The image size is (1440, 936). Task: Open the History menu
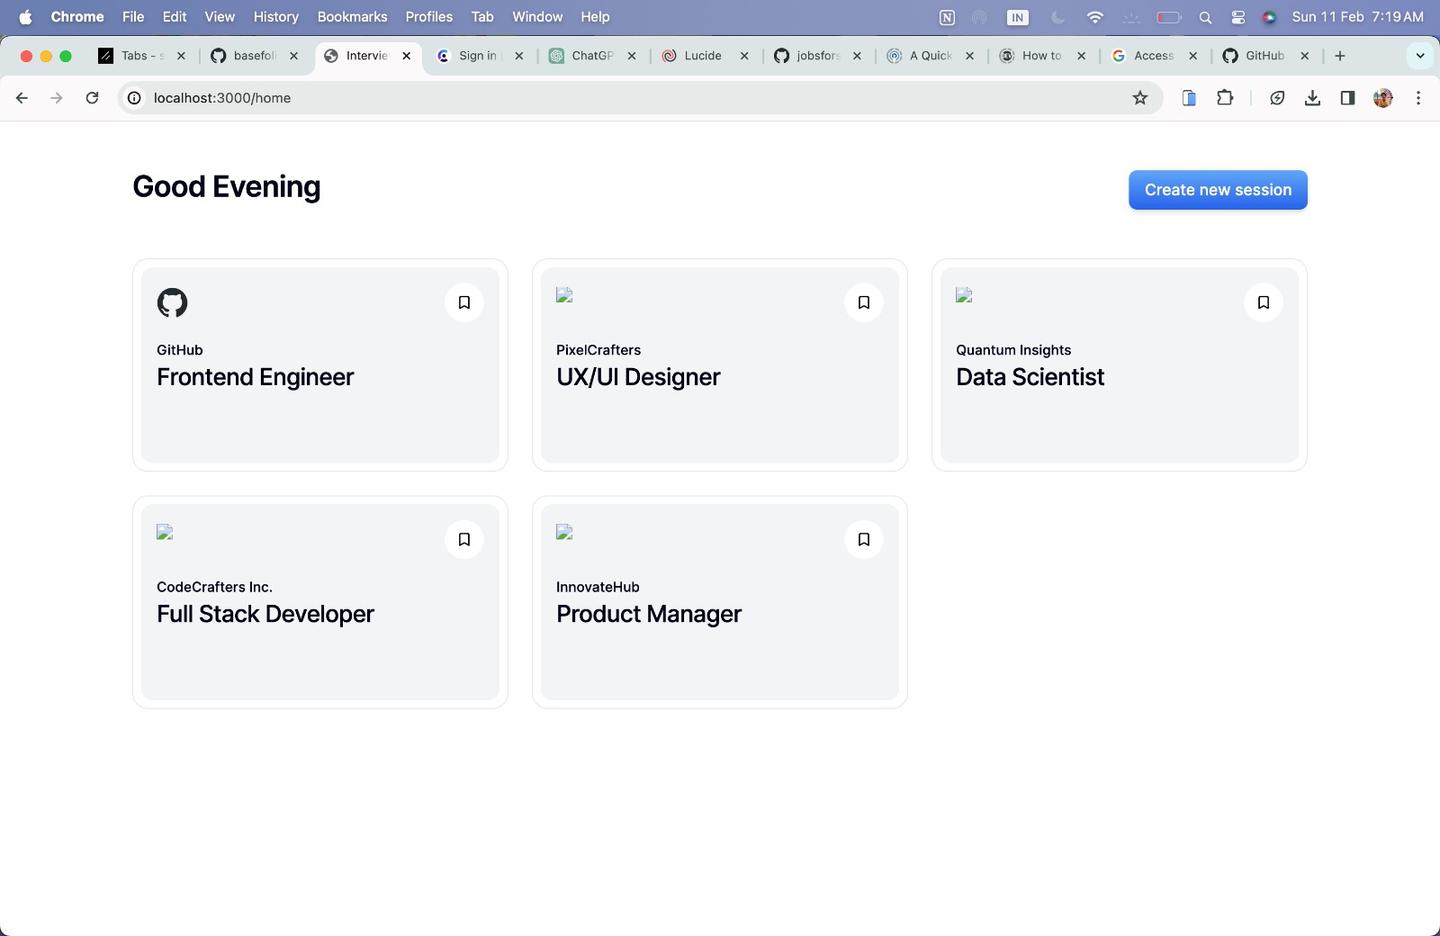[276, 17]
